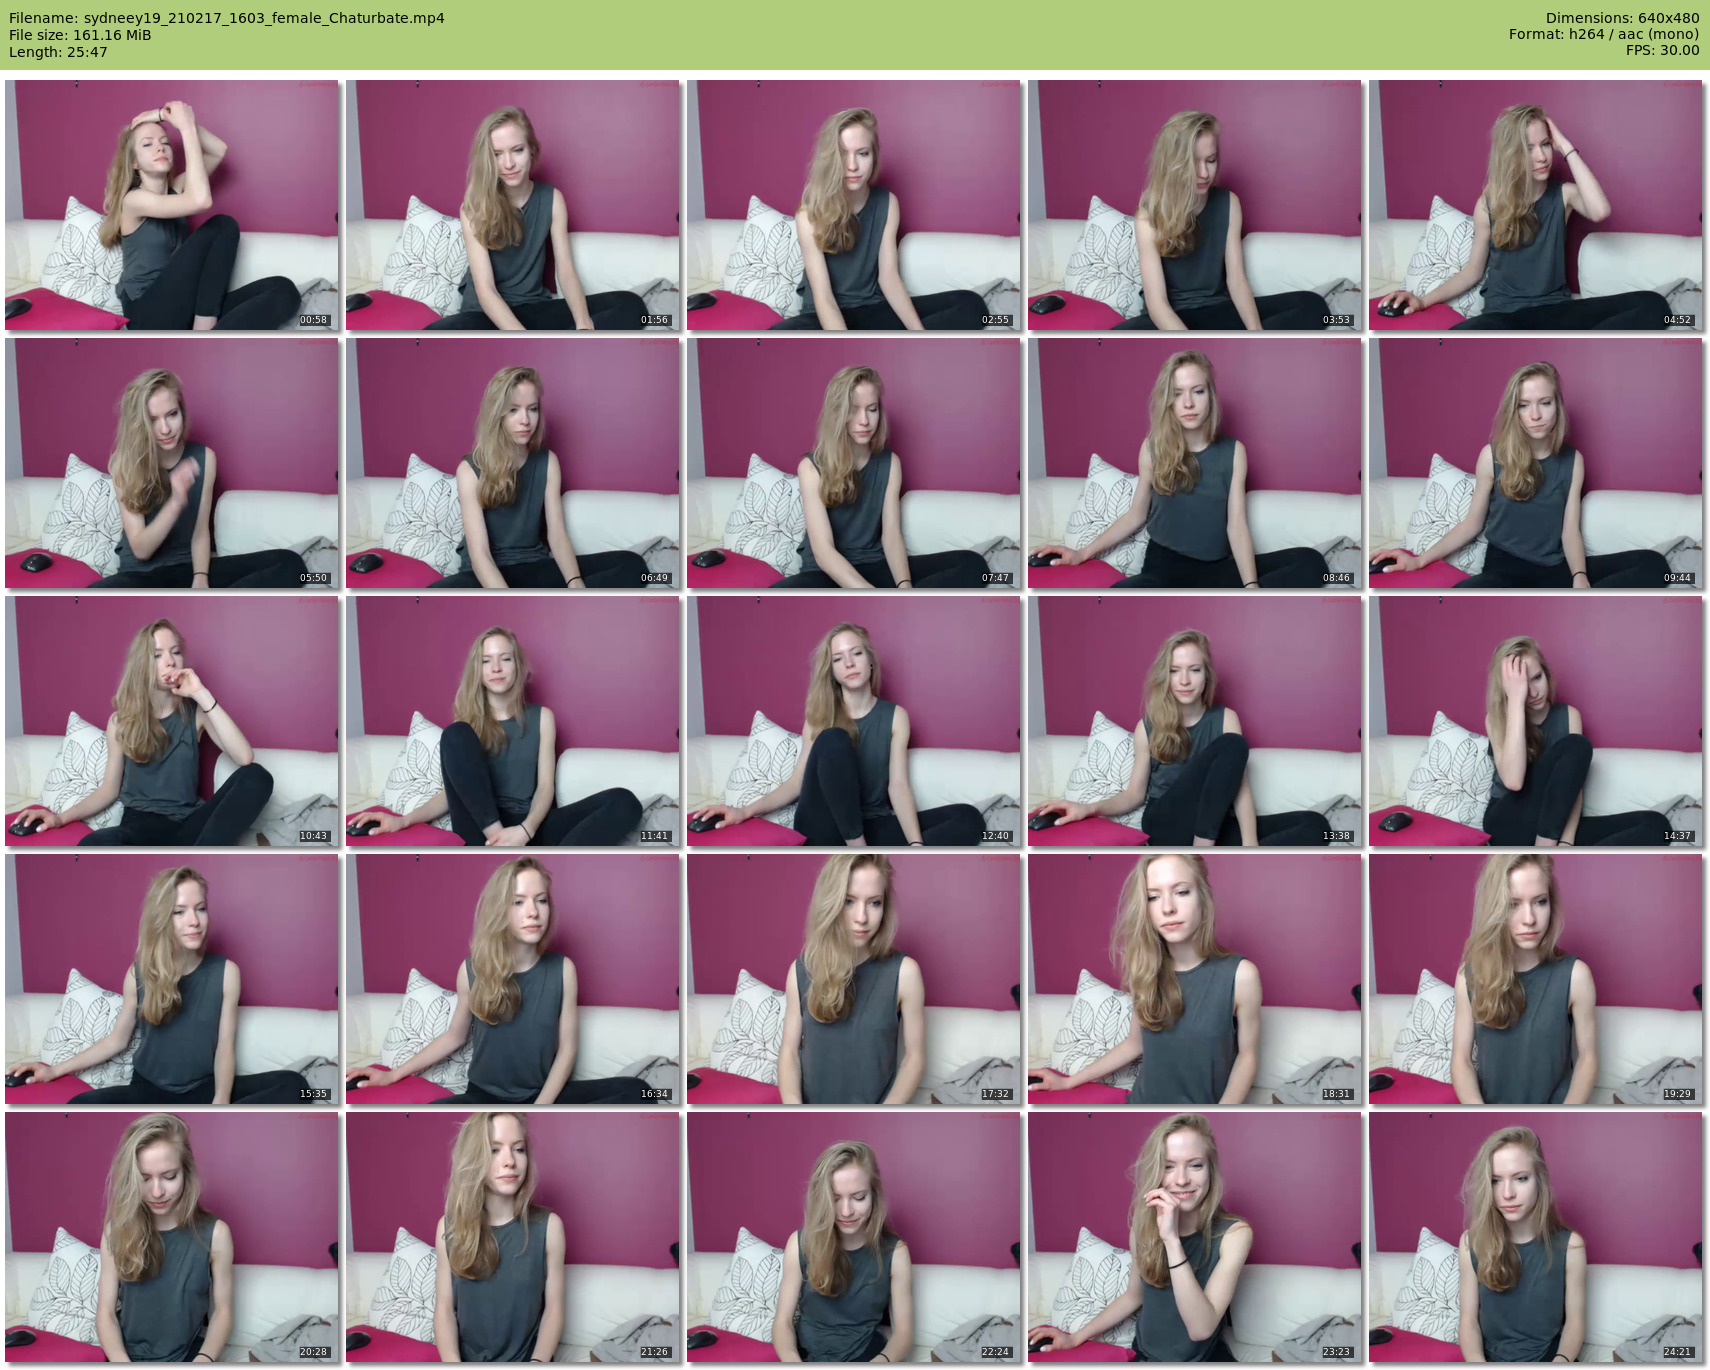
Task: Select the thumbnail timestamped 08:46
Action: tap(1195, 463)
